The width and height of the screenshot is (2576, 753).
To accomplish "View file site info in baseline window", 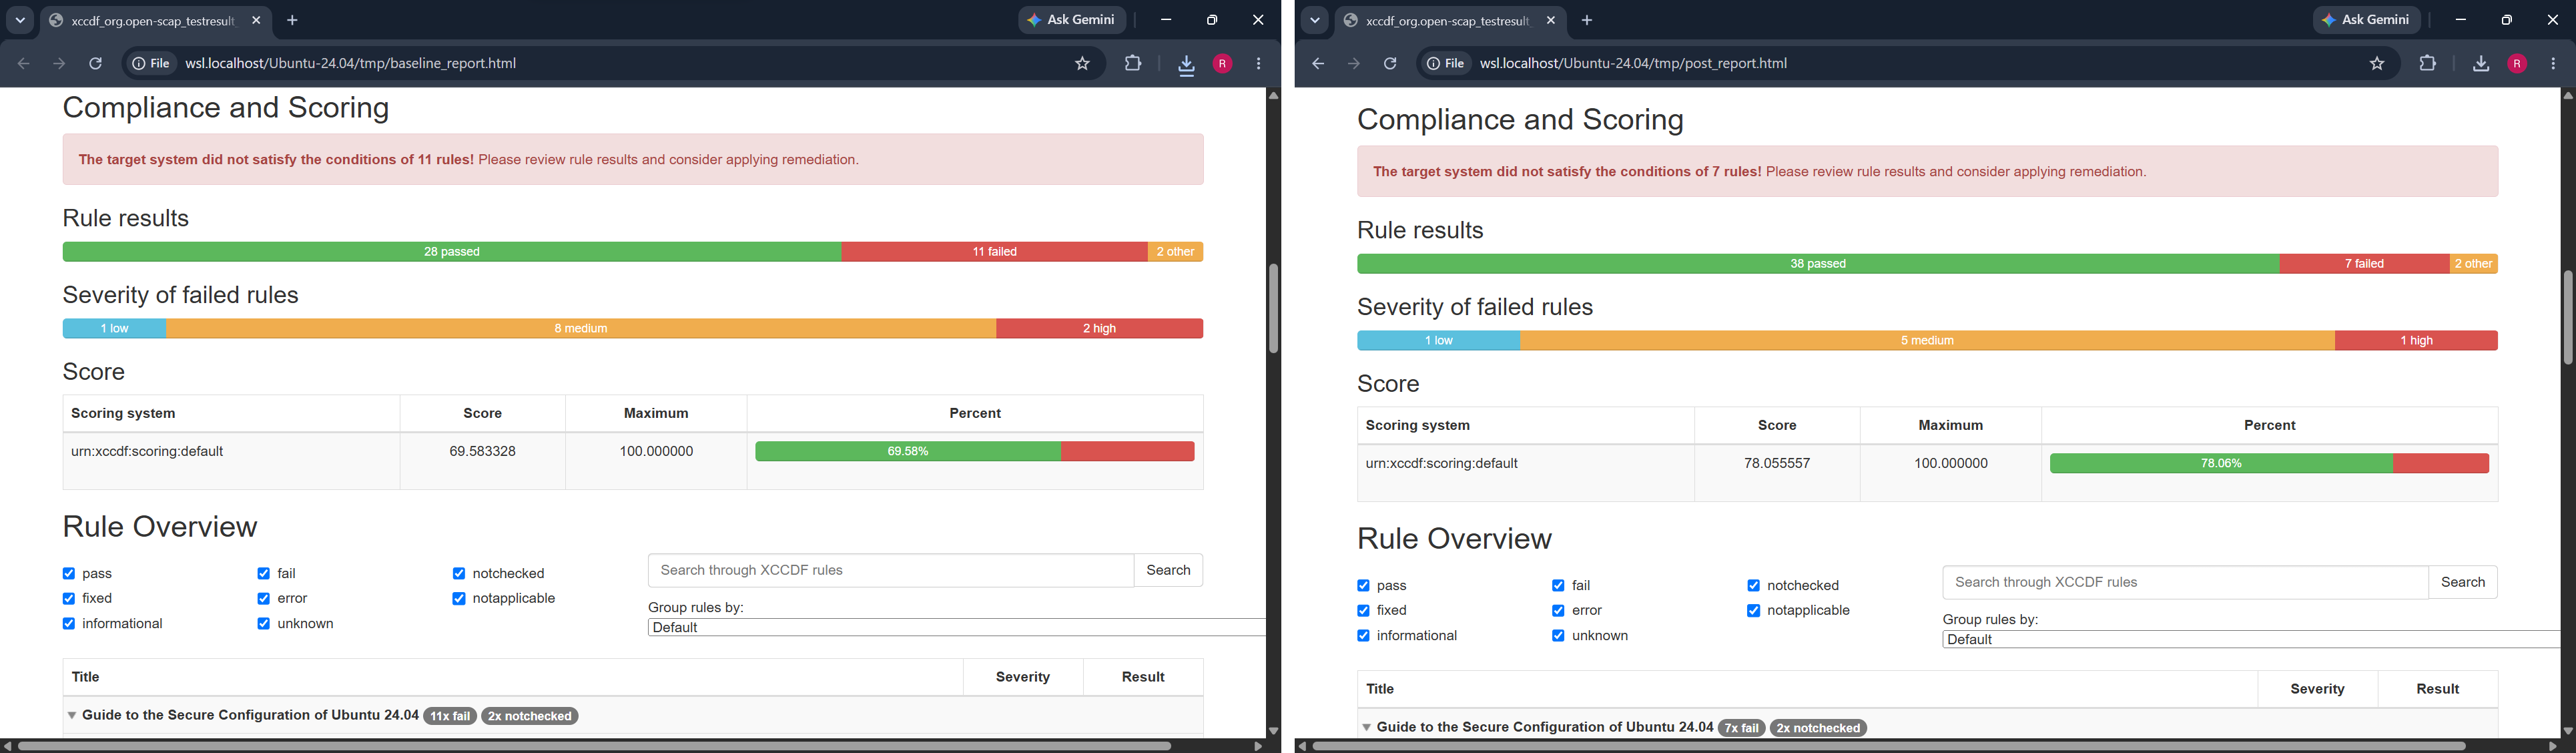I will pyautogui.click(x=151, y=64).
